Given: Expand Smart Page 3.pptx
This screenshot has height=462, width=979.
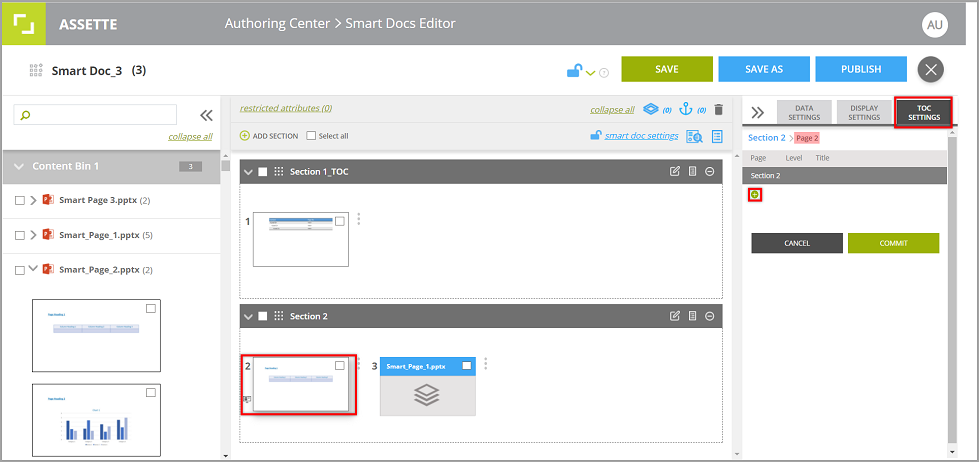Looking at the screenshot, I should point(33,200).
